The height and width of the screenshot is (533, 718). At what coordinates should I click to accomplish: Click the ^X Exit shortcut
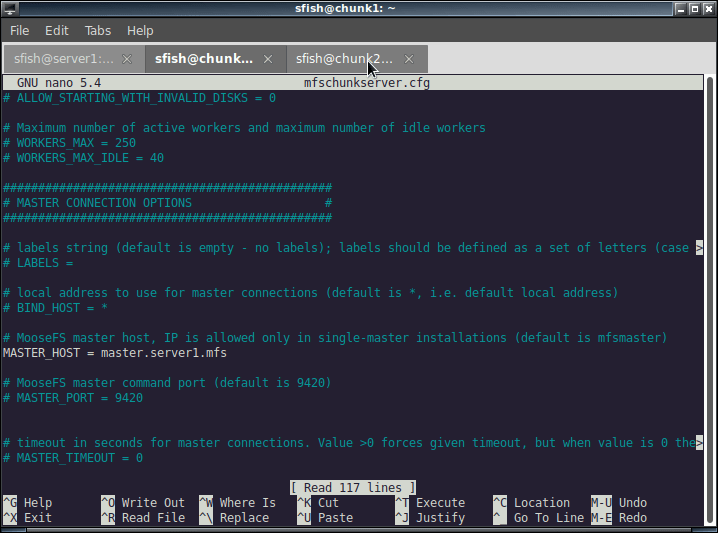27,518
